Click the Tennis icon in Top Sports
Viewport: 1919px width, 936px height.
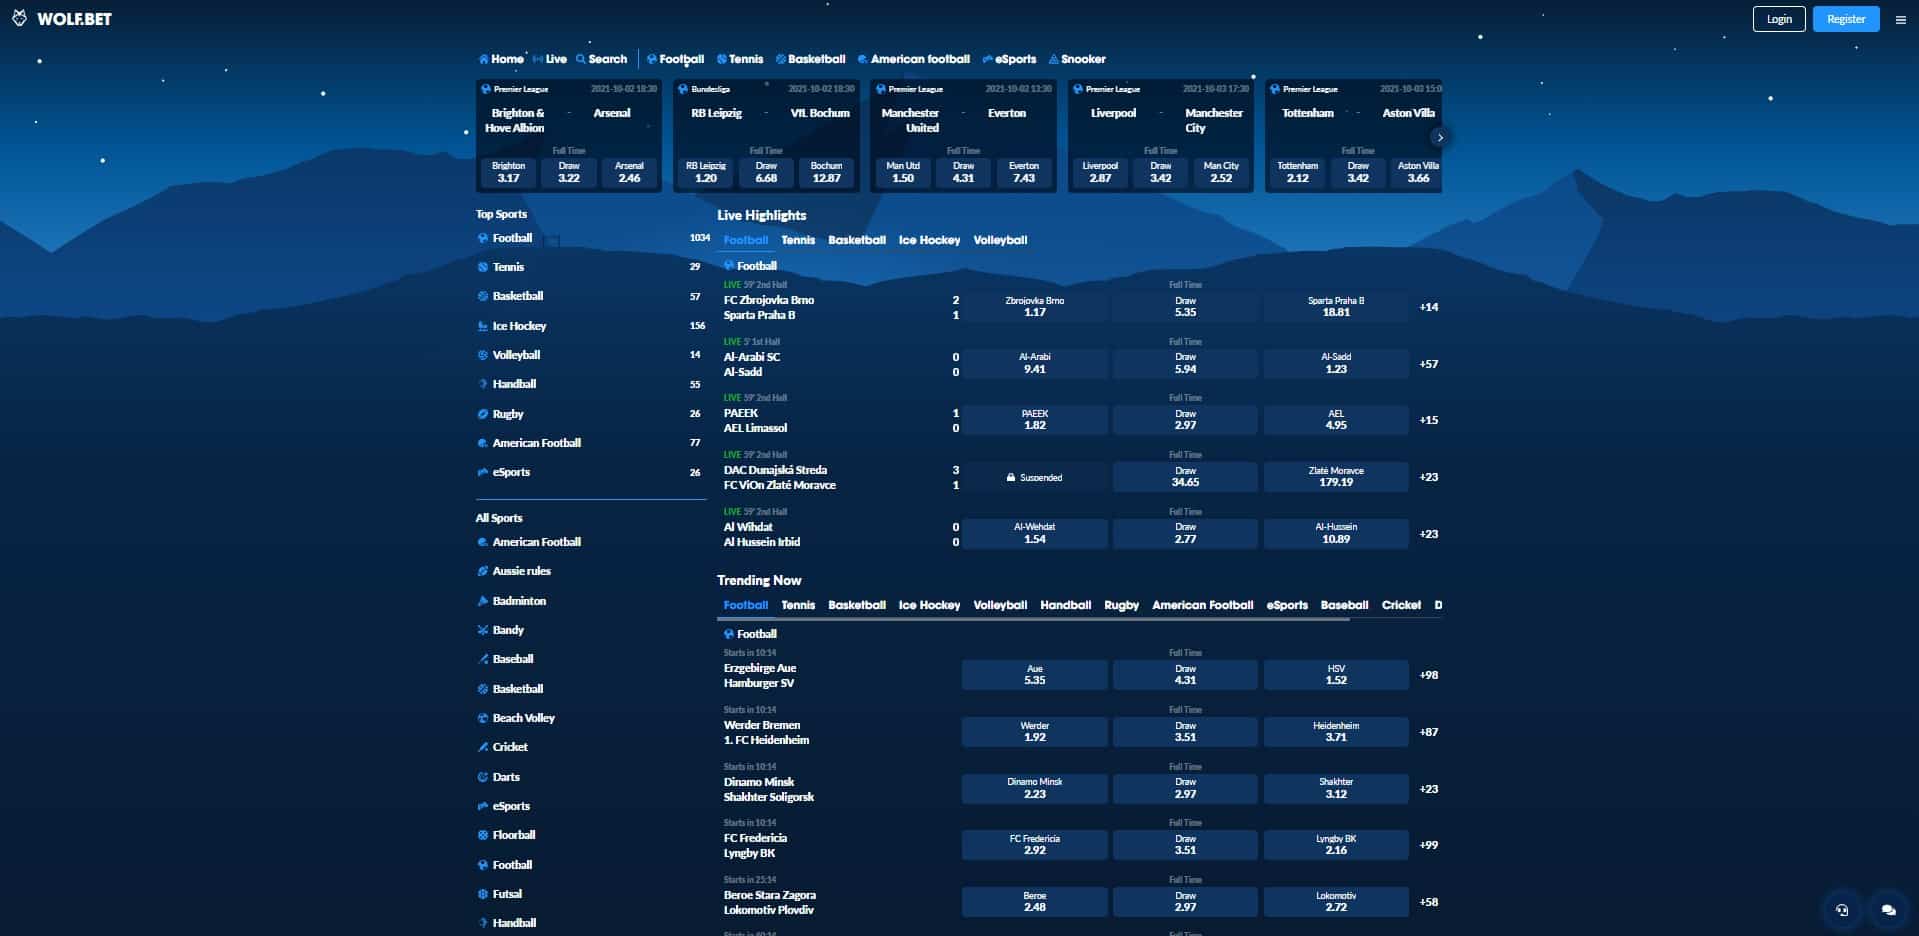pyautogui.click(x=483, y=267)
